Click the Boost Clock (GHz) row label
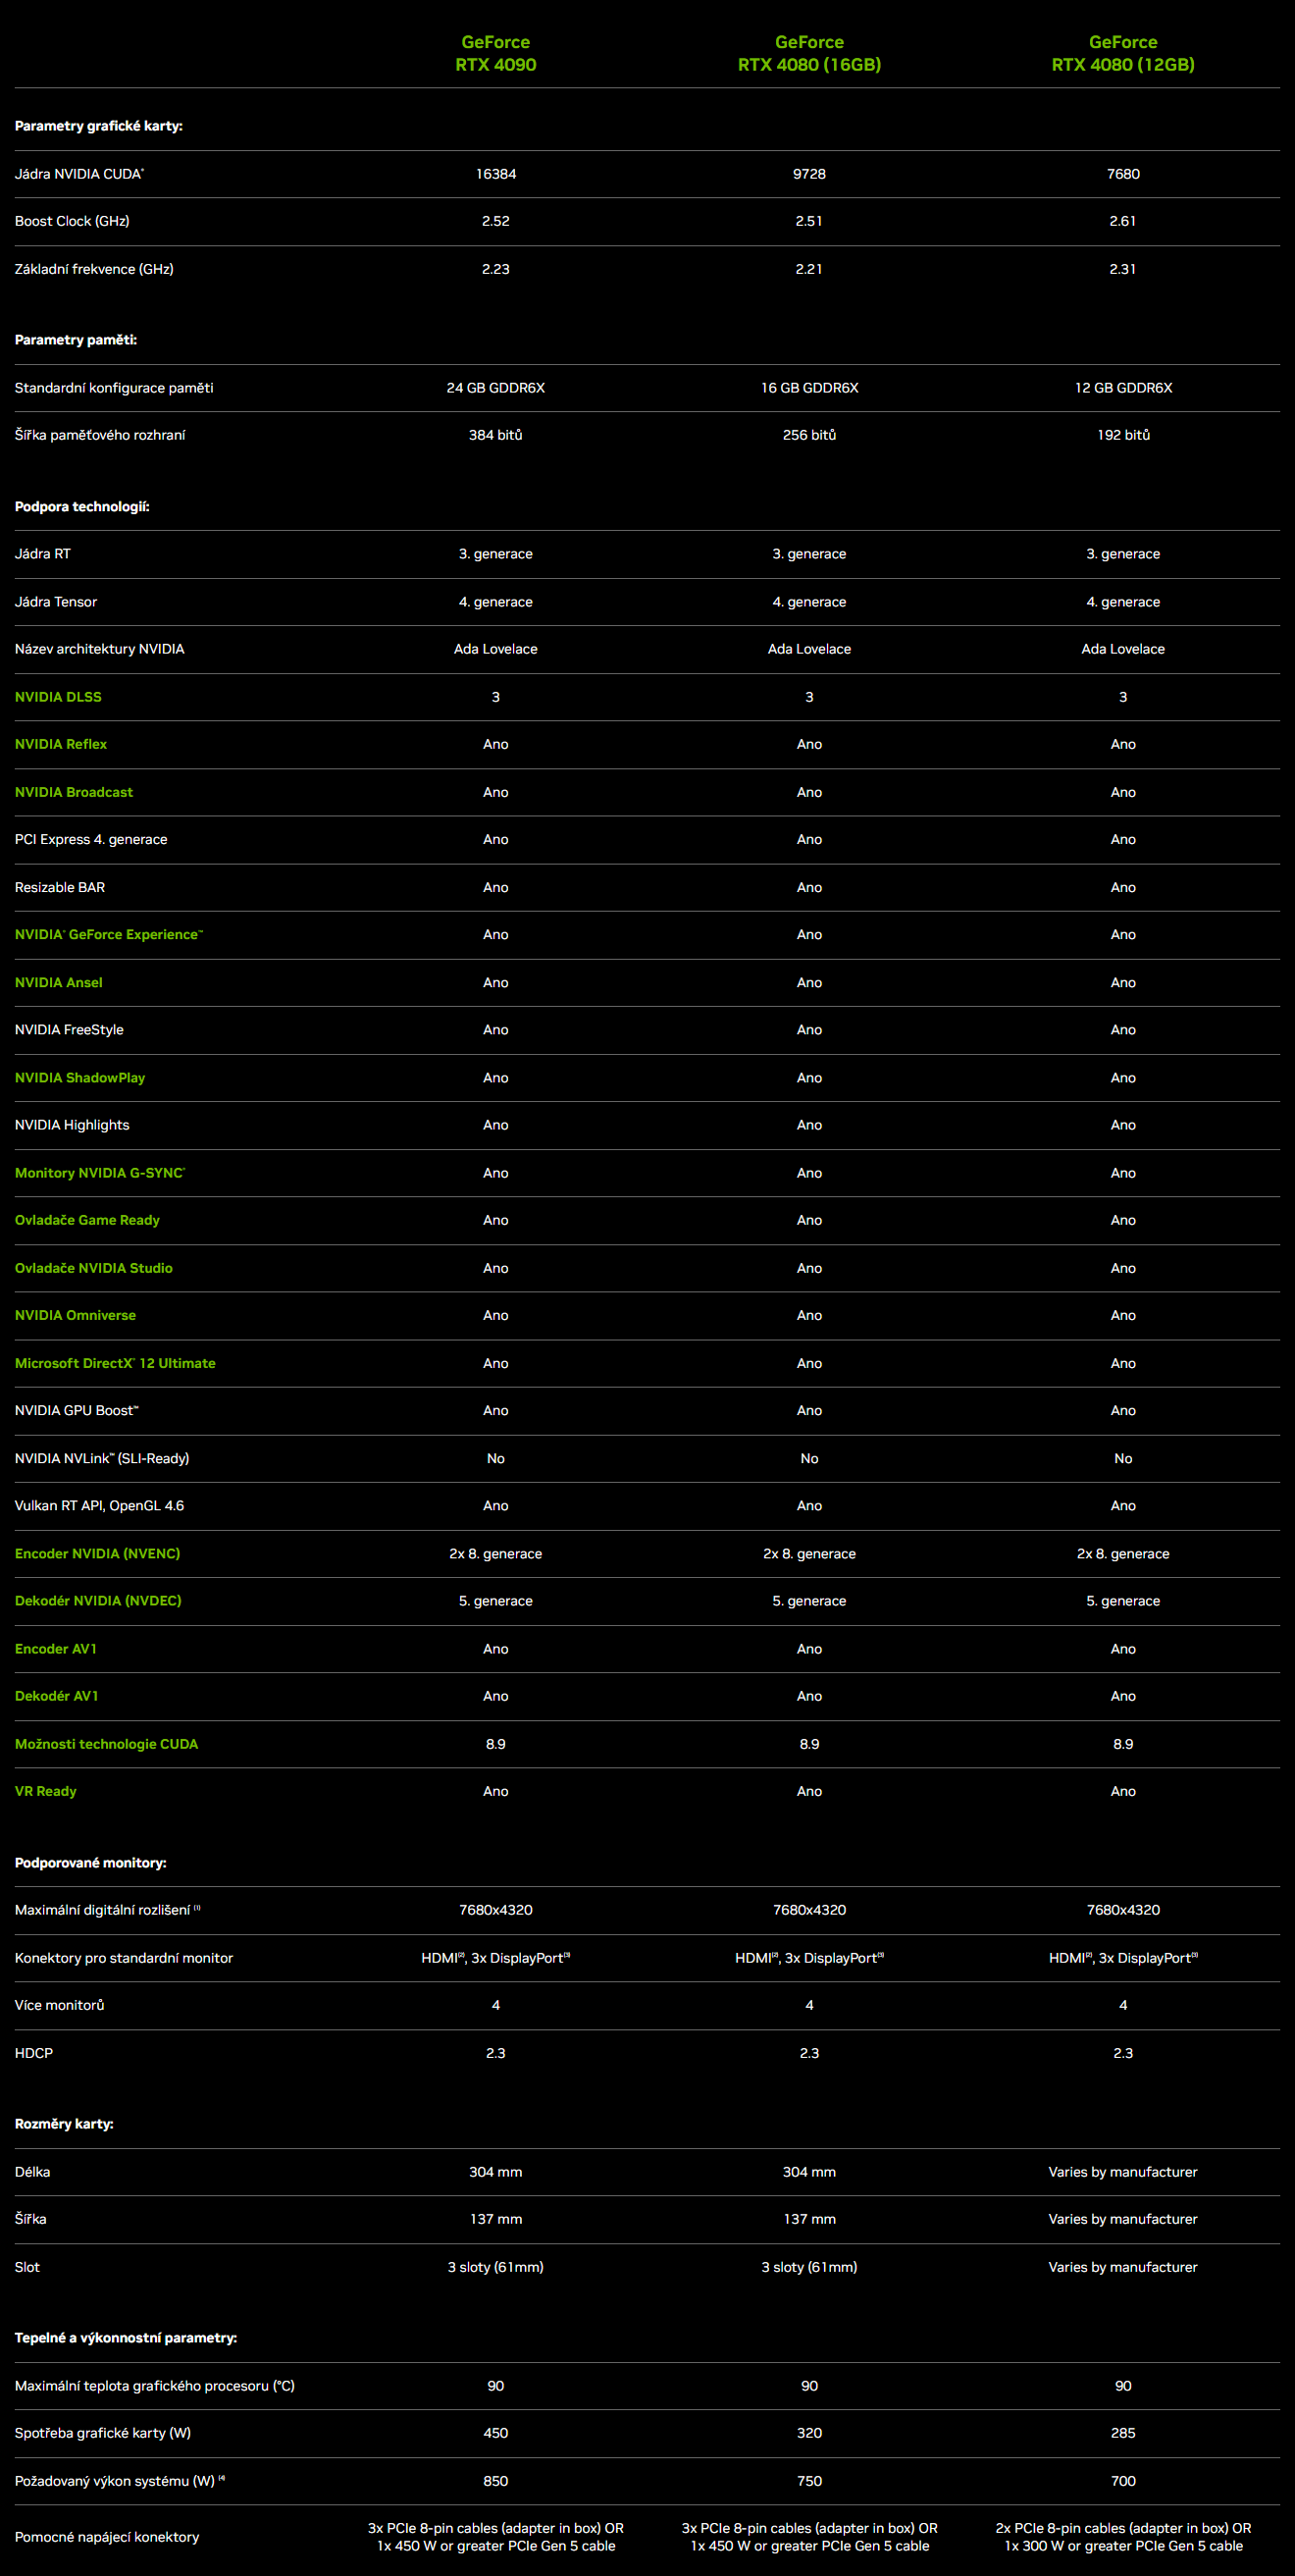 point(72,221)
